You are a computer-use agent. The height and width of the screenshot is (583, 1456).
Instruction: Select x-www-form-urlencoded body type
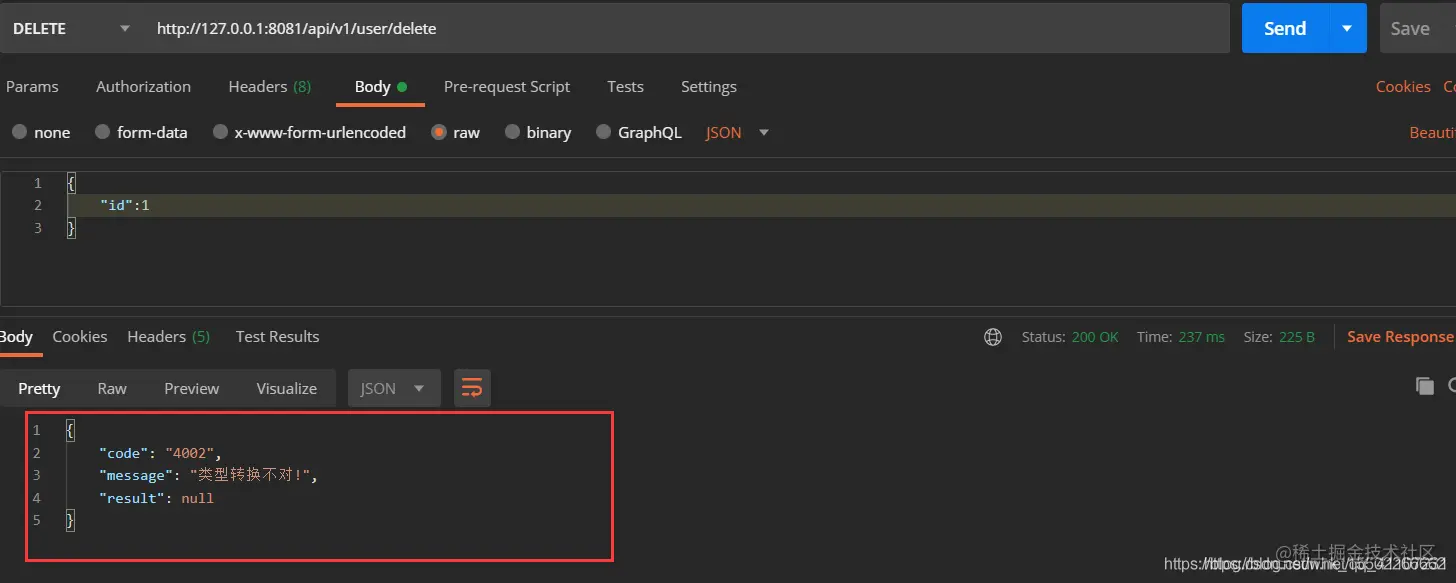point(309,132)
